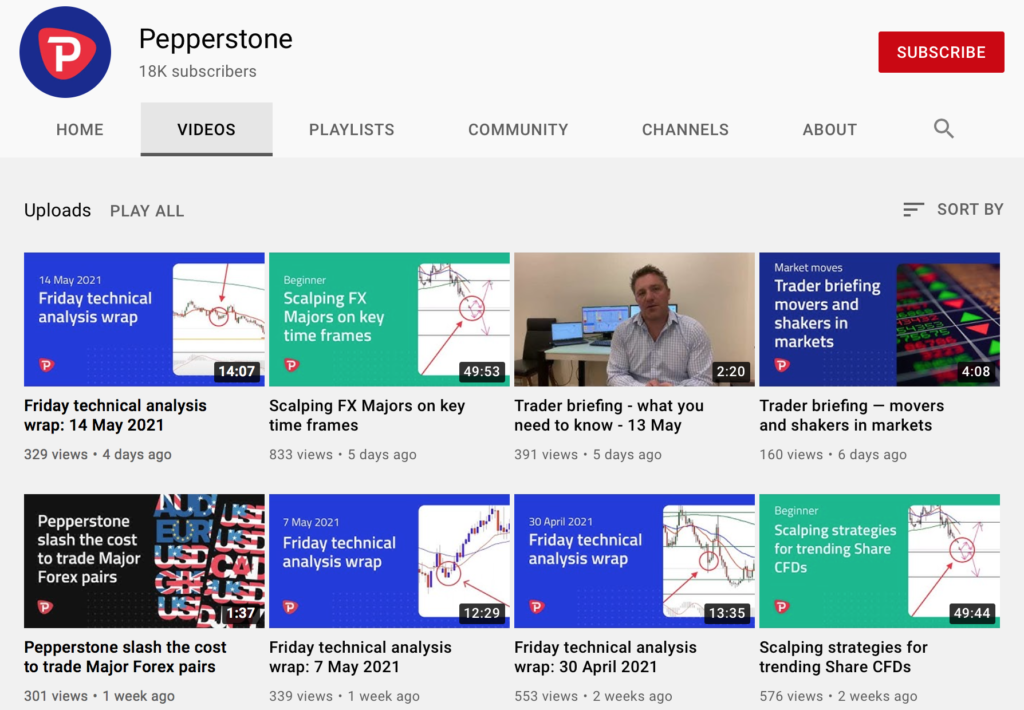Click the 13:35 duration badge
Screen dimensions: 1024x710
pyautogui.click(x=727, y=613)
